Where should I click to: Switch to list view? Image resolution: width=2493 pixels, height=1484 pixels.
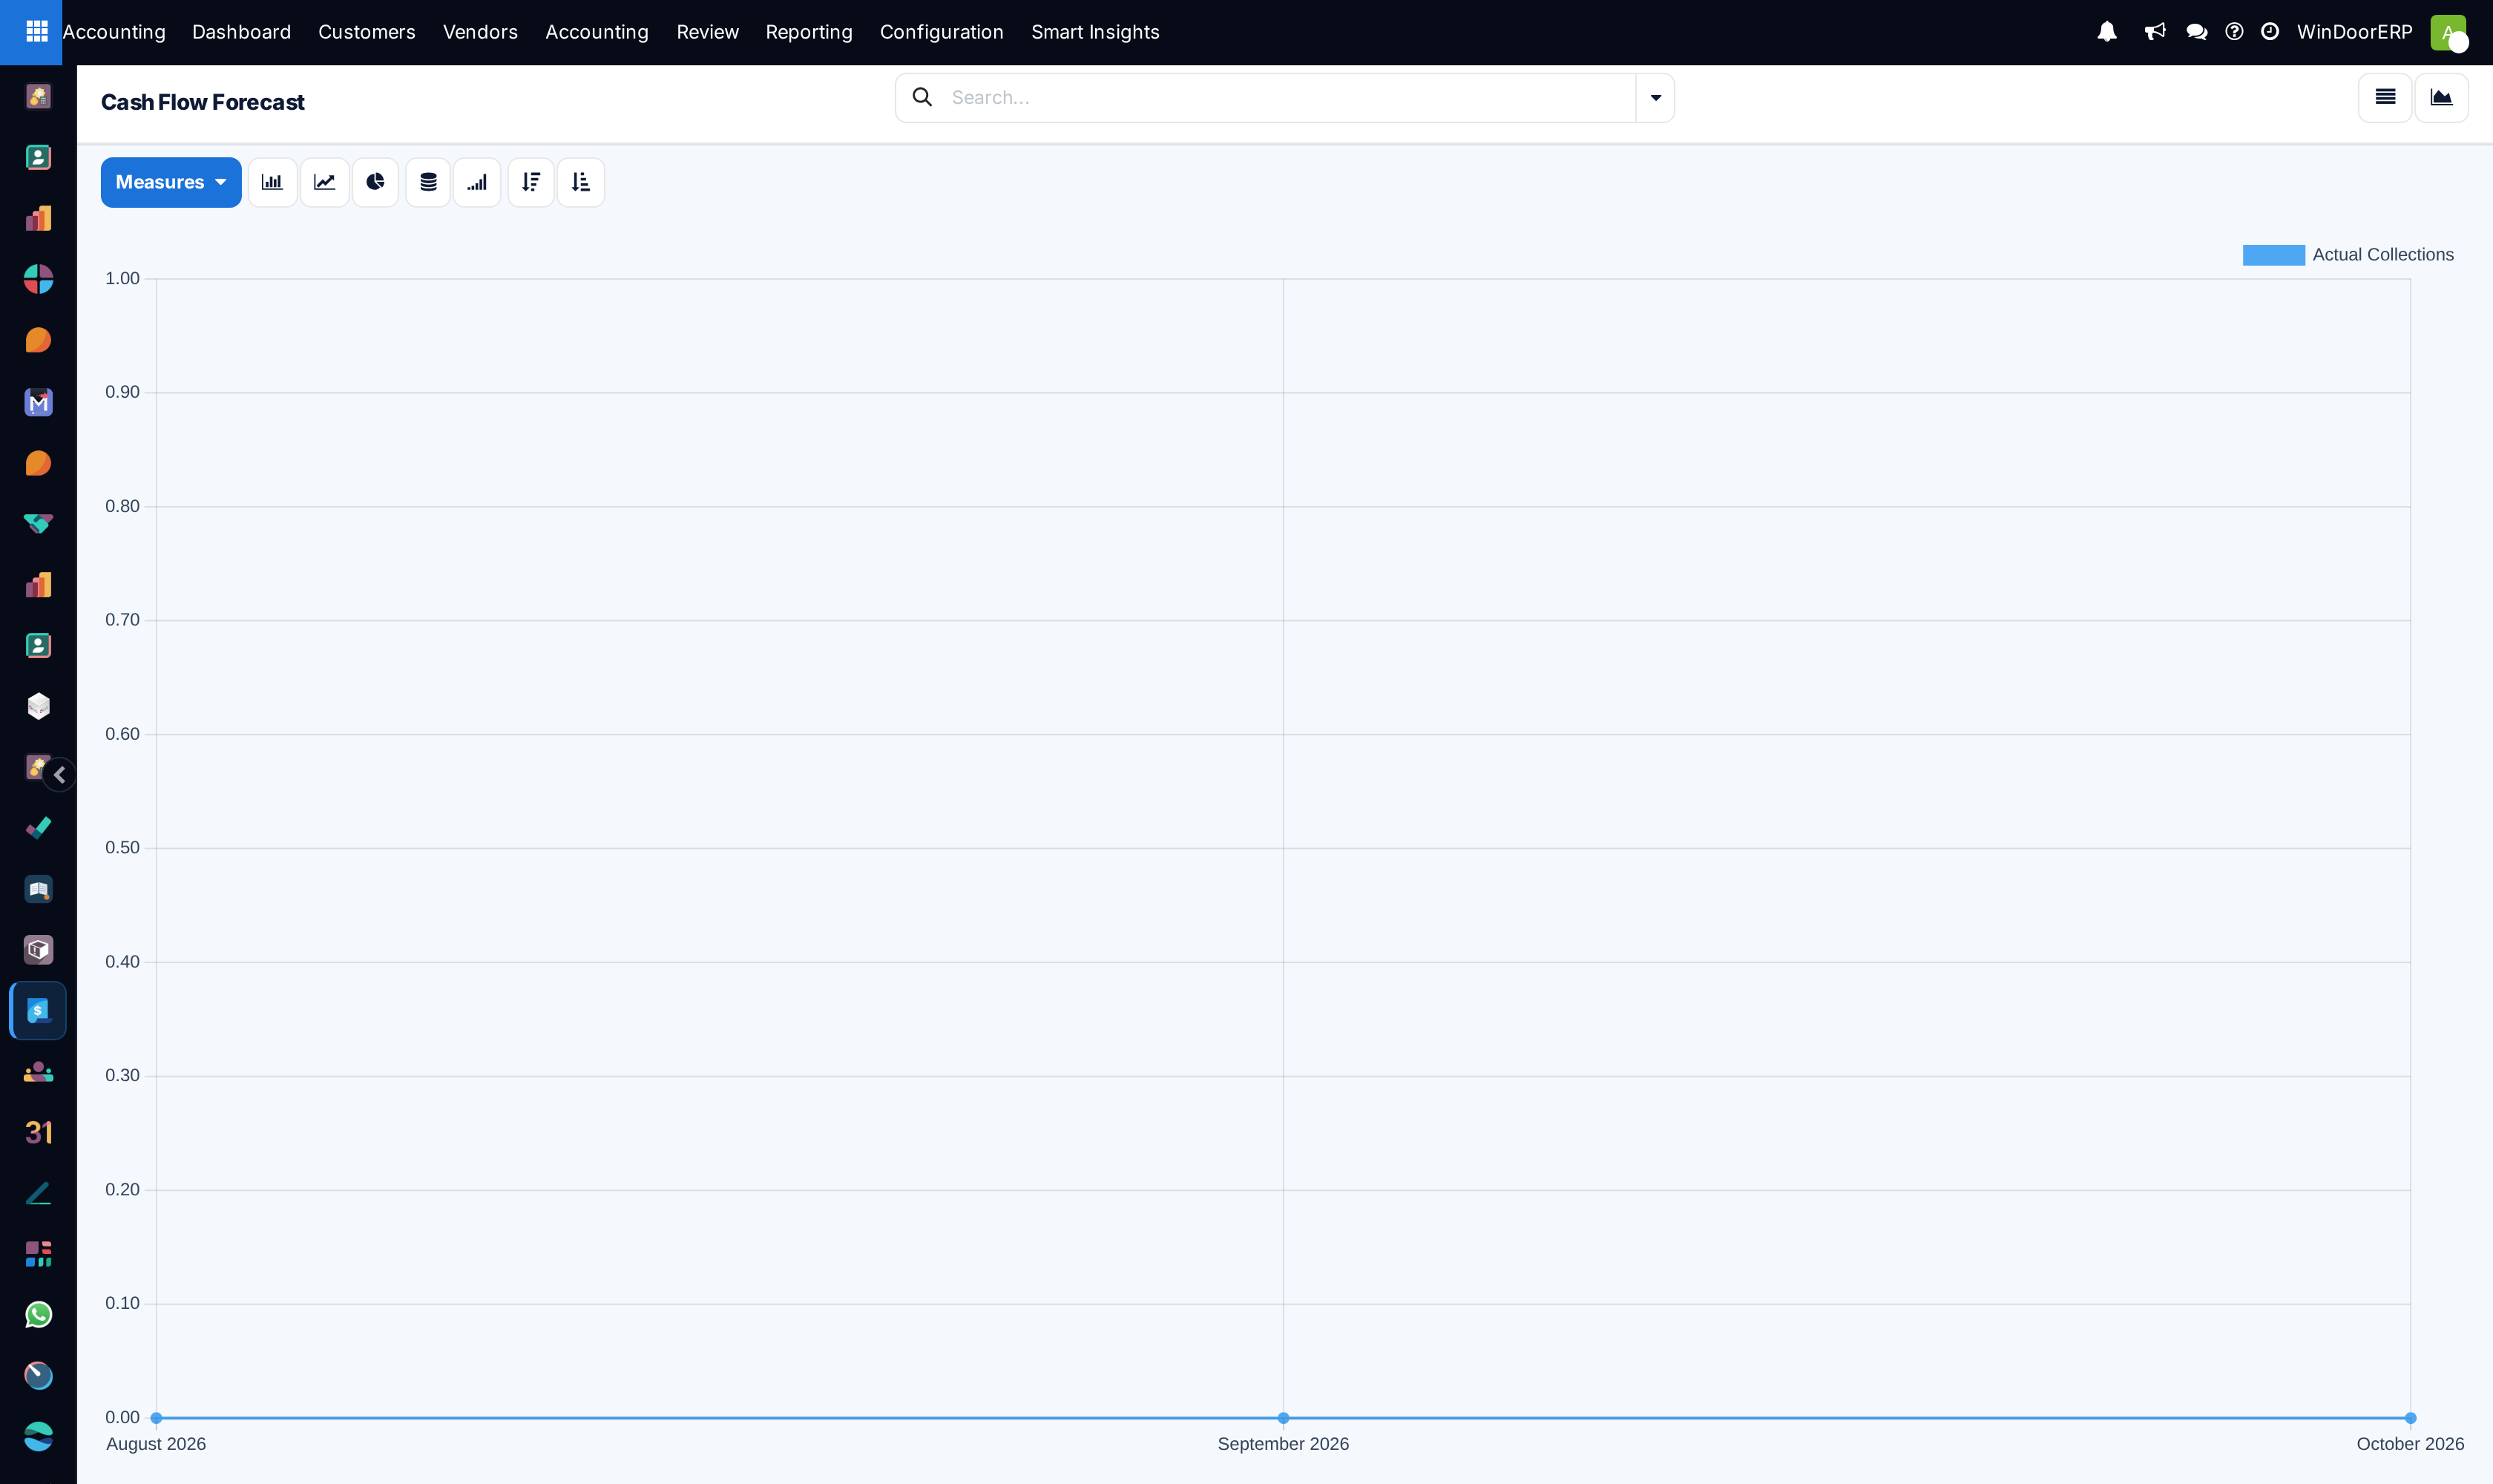[2385, 98]
